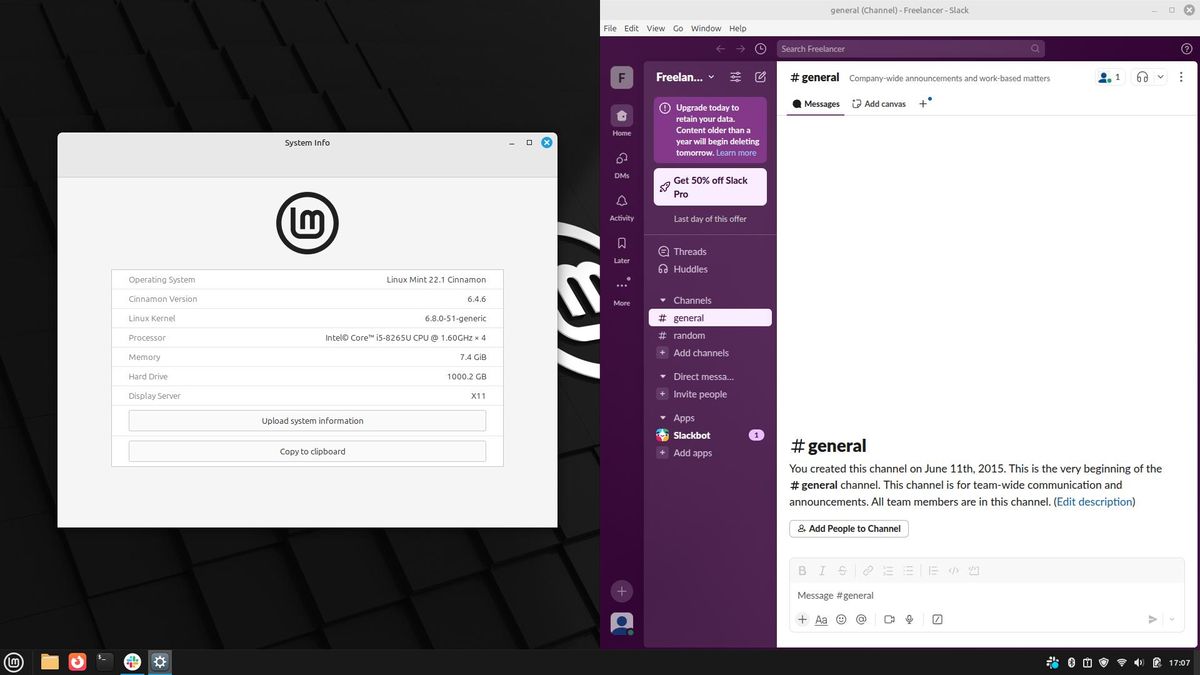Click the plus attach button in composer
Viewport: 1200px width, 675px height.
pos(802,619)
